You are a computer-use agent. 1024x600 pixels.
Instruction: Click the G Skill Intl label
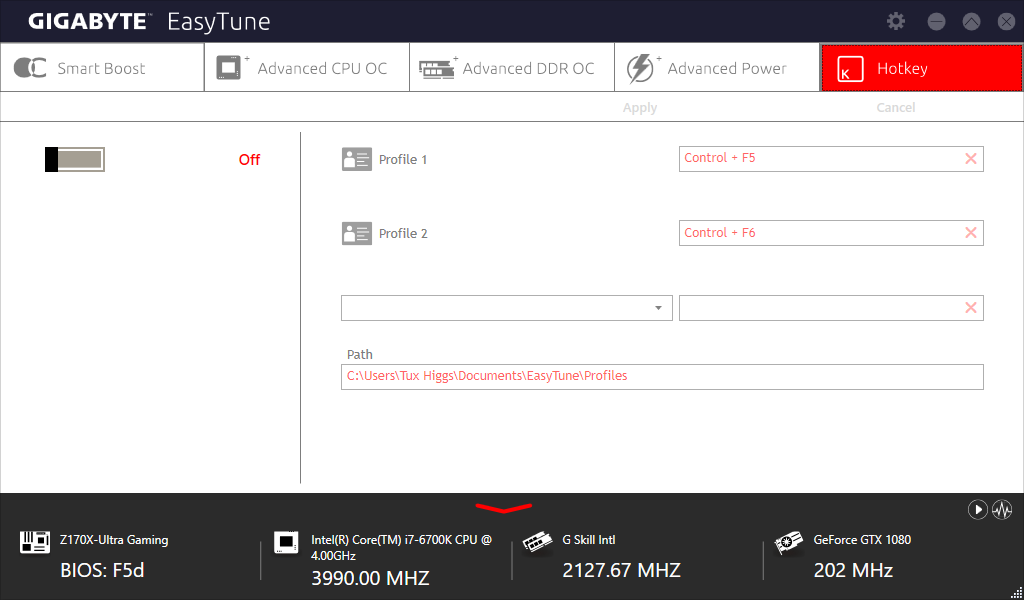[x=588, y=540]
